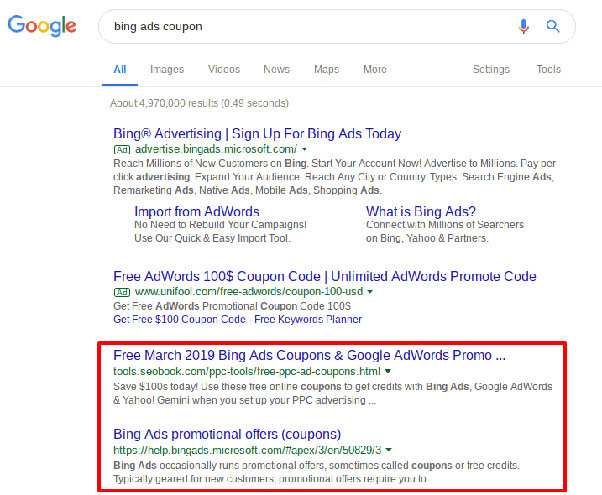Open the What is Bing Ads? sitelink
602x495 pixels.
[x=421, y=211]
